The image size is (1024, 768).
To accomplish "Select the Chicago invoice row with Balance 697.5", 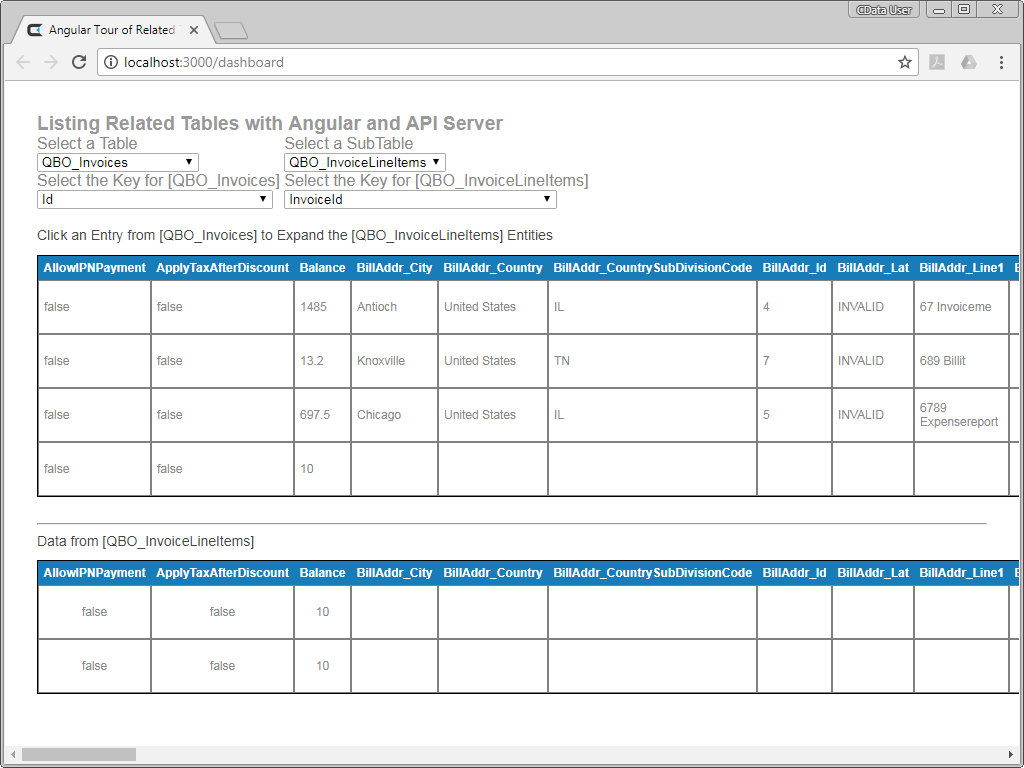I will coord(392,414).
